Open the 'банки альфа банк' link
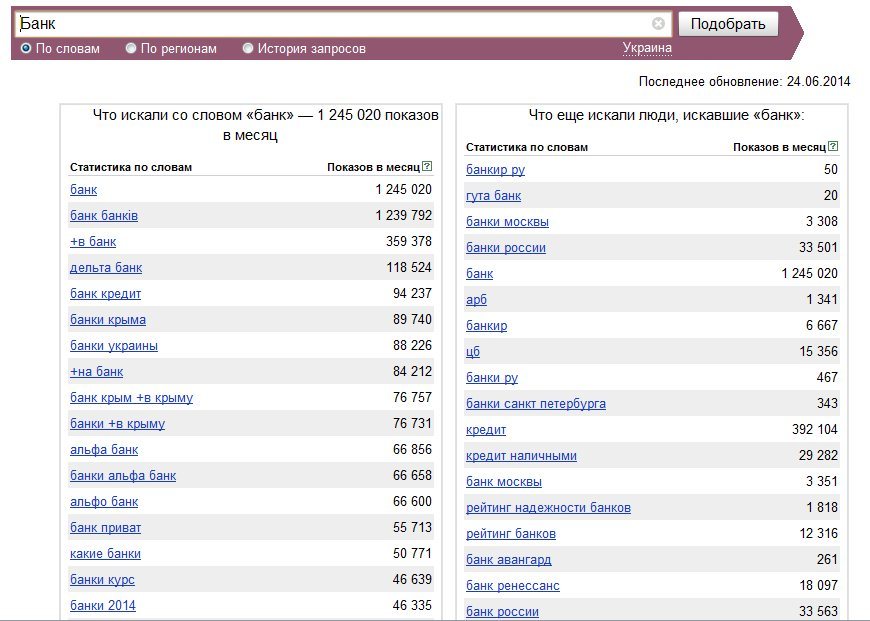Image resolution: width=870 pixels, height=621 pixels. click(123, 476)
